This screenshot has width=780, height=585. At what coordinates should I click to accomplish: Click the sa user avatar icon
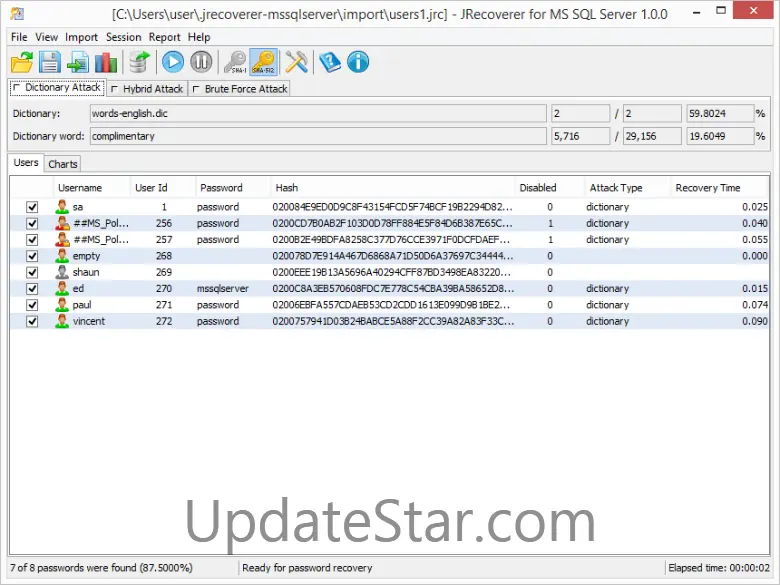coord(62,206)
